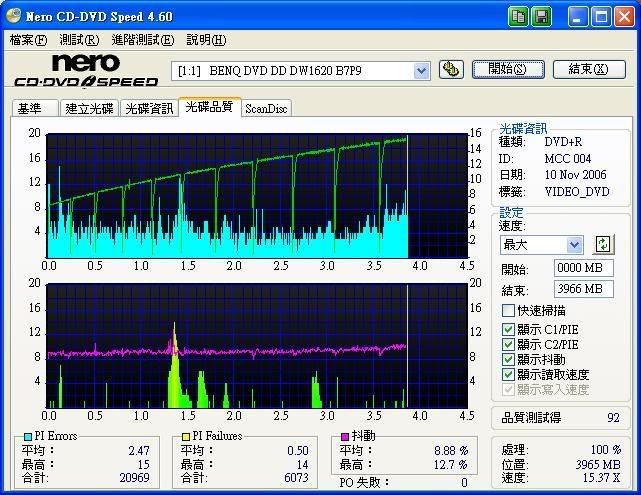Open the 進階測試(E) menu
641x495 pixels.
pos(143,40)
